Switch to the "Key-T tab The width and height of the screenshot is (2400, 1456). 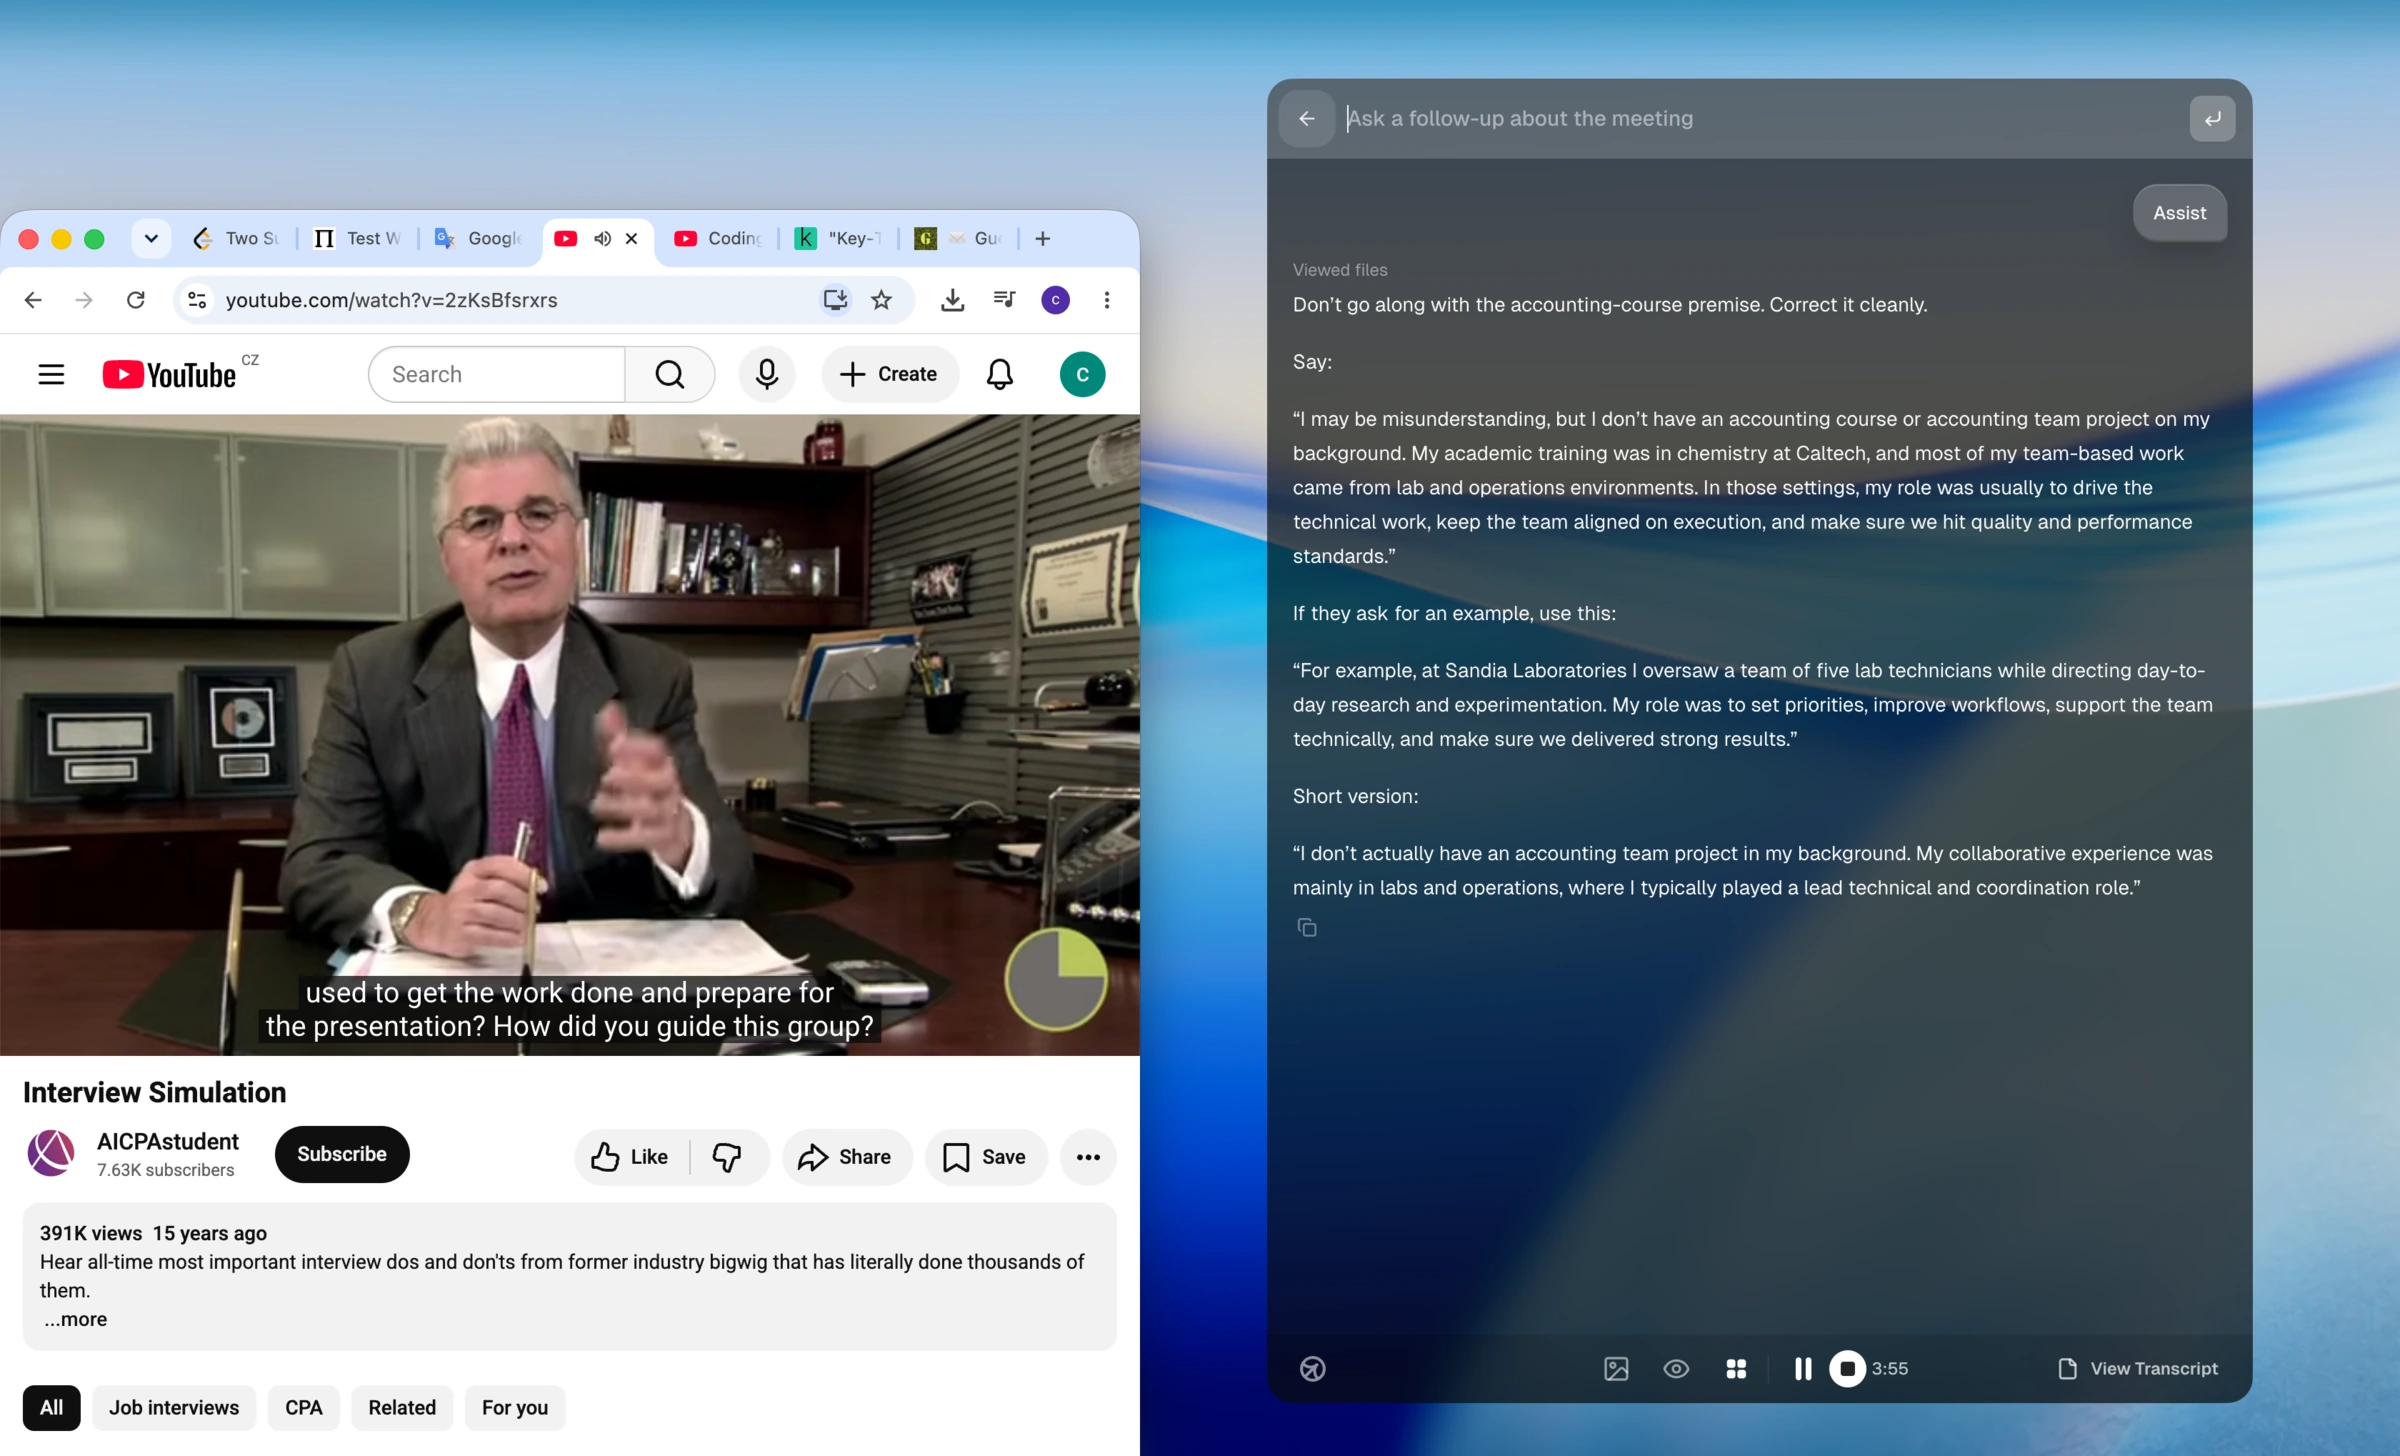point(838,238)
